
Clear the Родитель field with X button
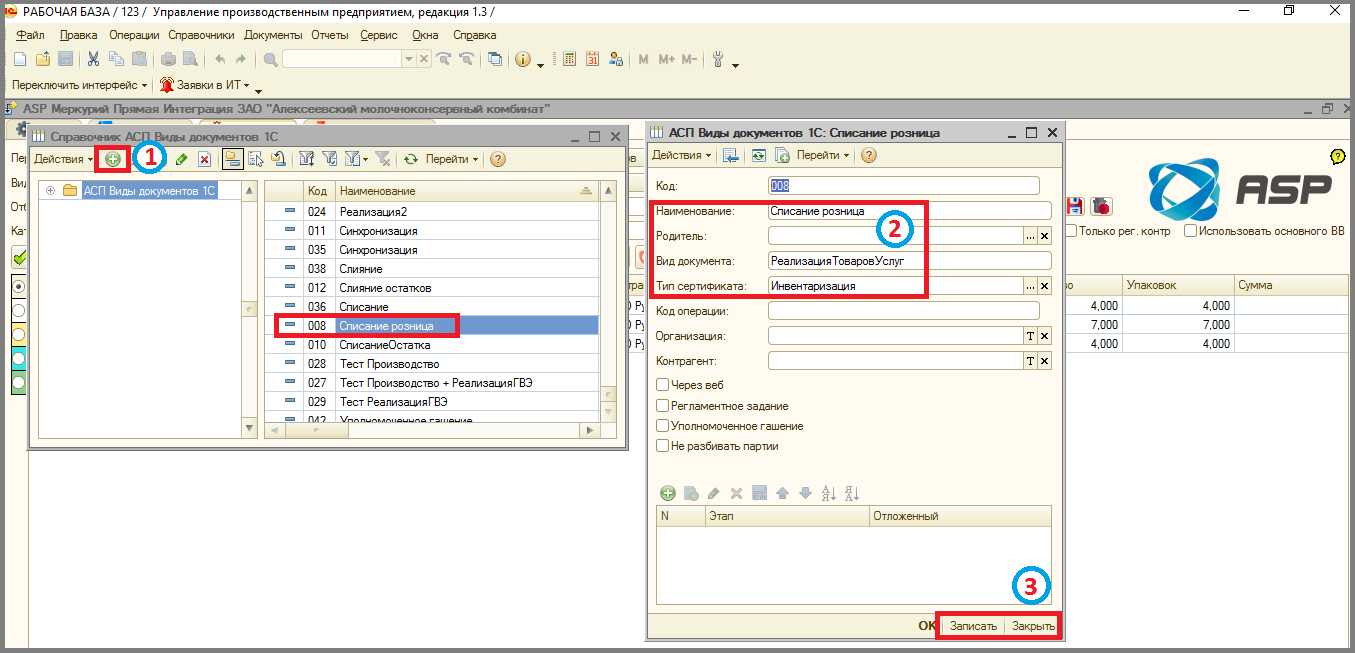pos(1045,236)
